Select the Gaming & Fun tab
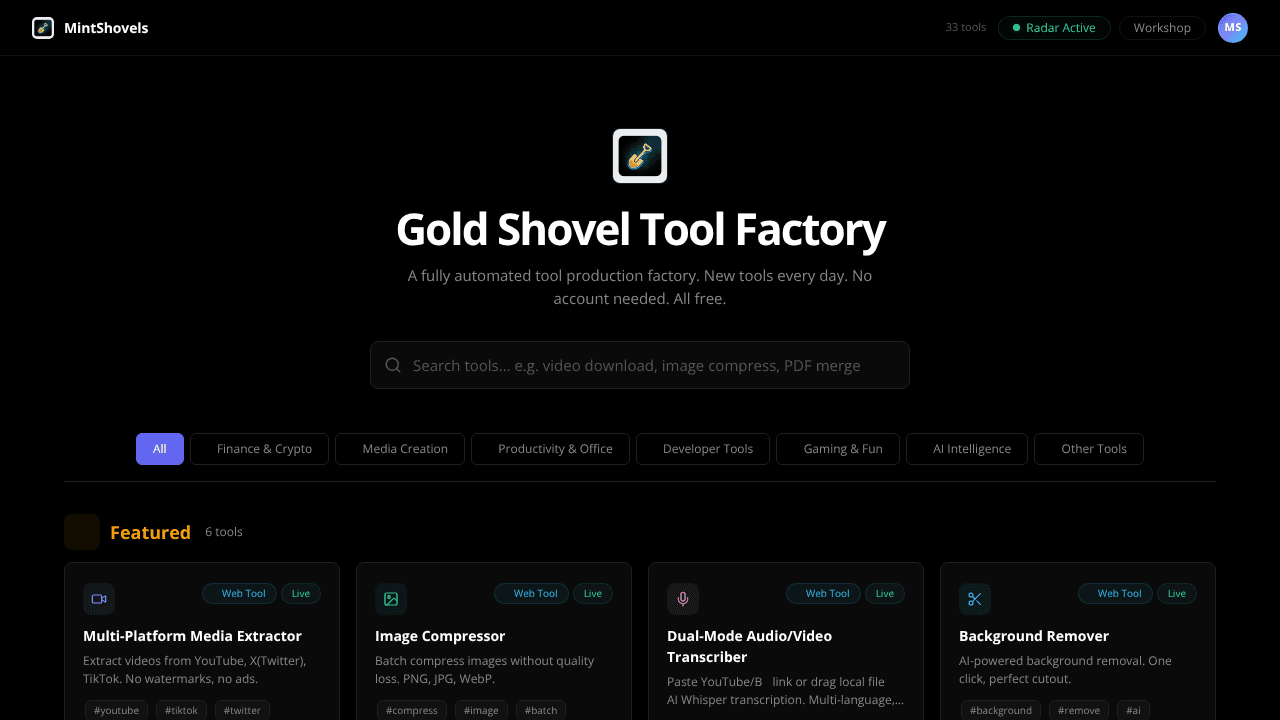This screenshot has width=1280, height=720. [x=838, y=449]
